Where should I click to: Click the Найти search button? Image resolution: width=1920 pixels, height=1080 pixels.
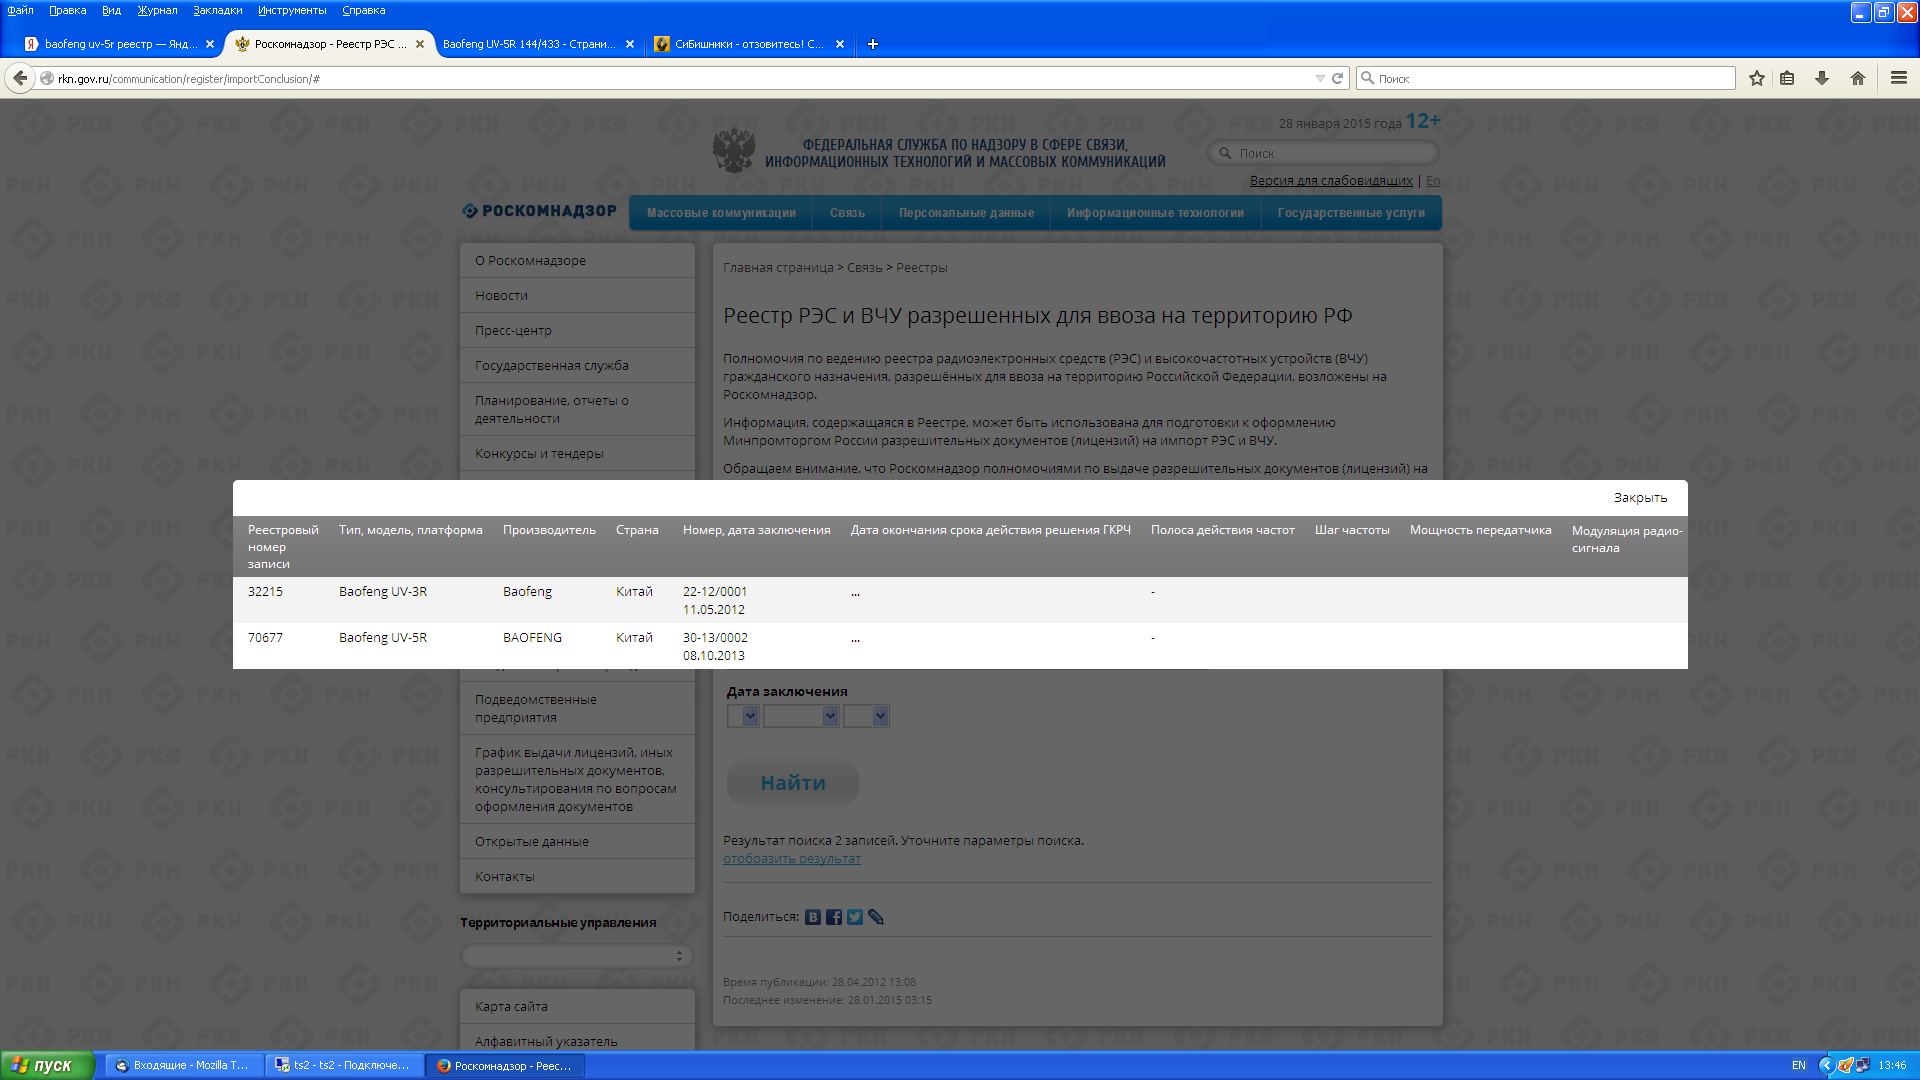792,783
